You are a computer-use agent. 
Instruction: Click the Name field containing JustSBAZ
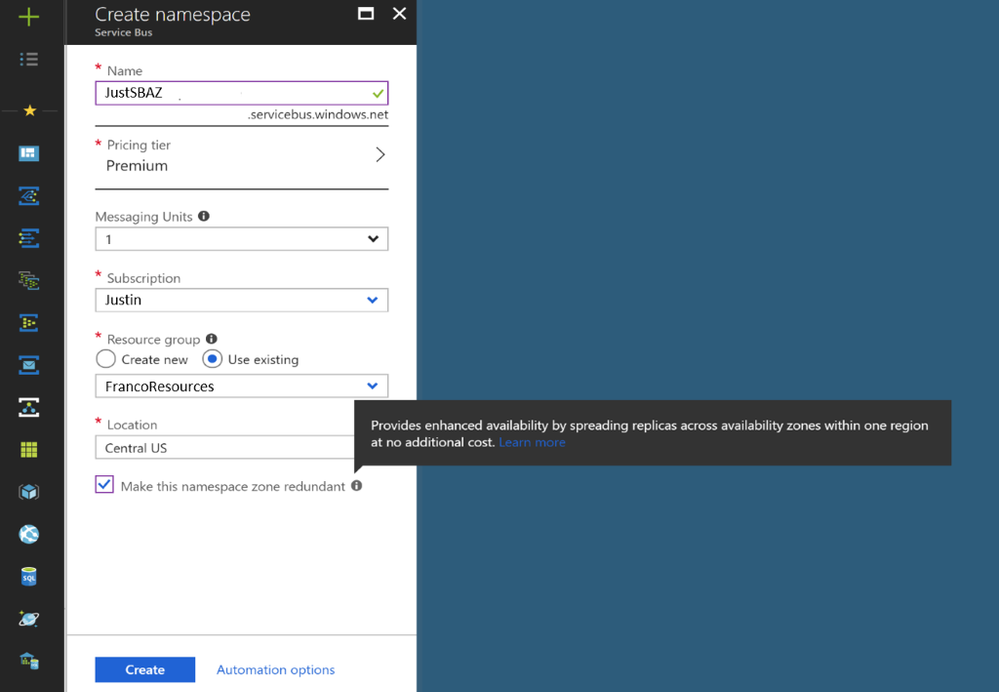[241, 93]
